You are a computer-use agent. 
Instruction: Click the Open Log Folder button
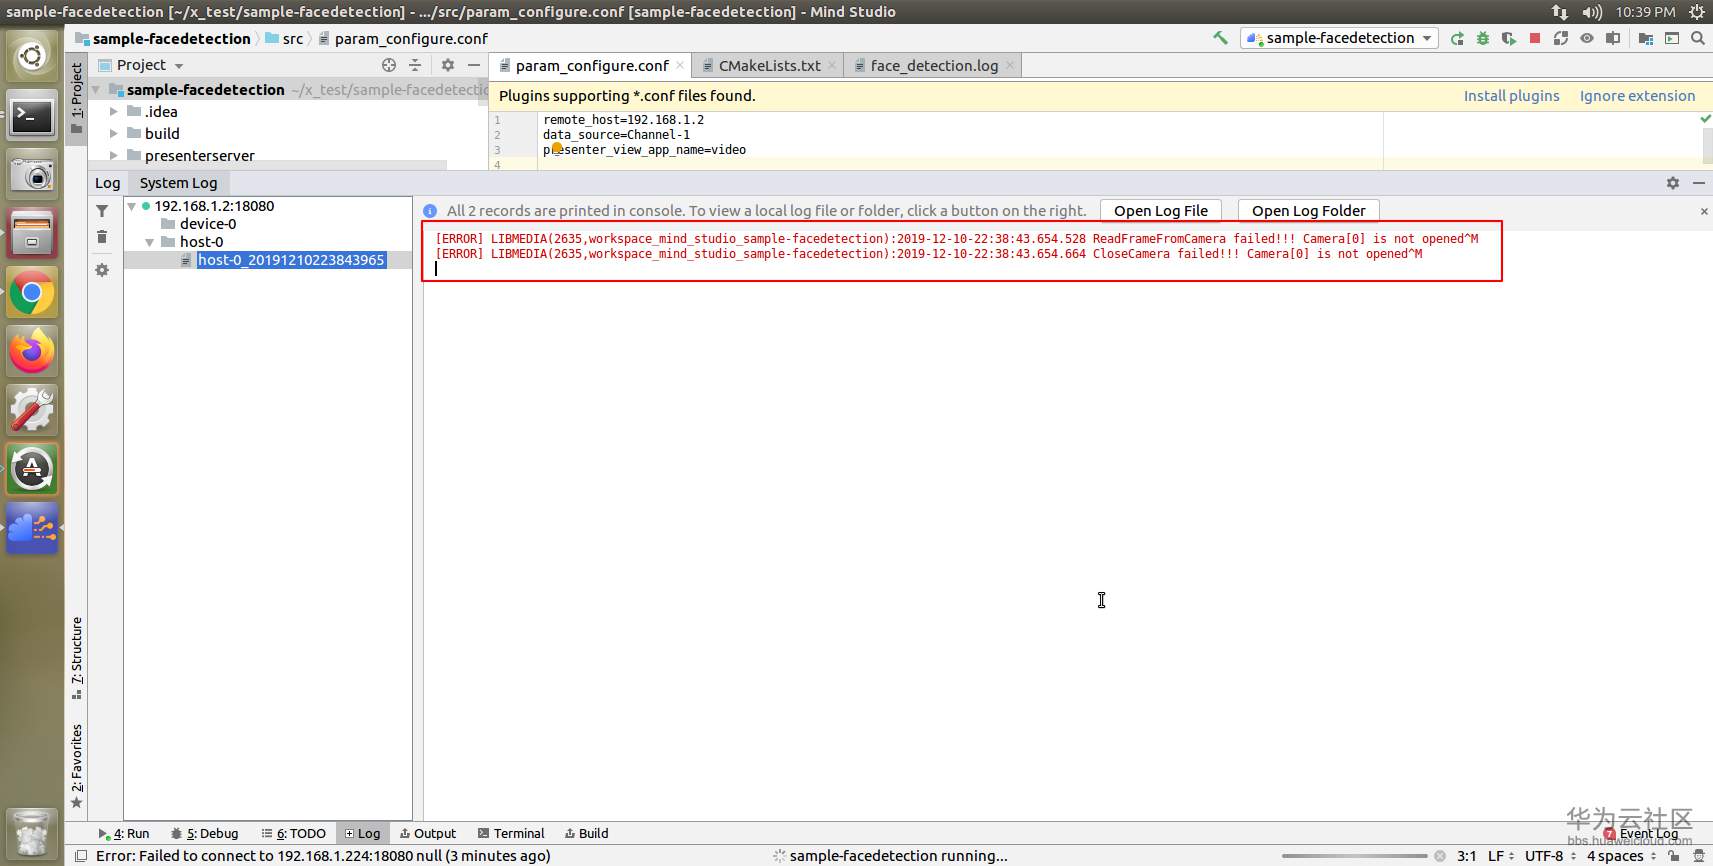click(1308, 211)
